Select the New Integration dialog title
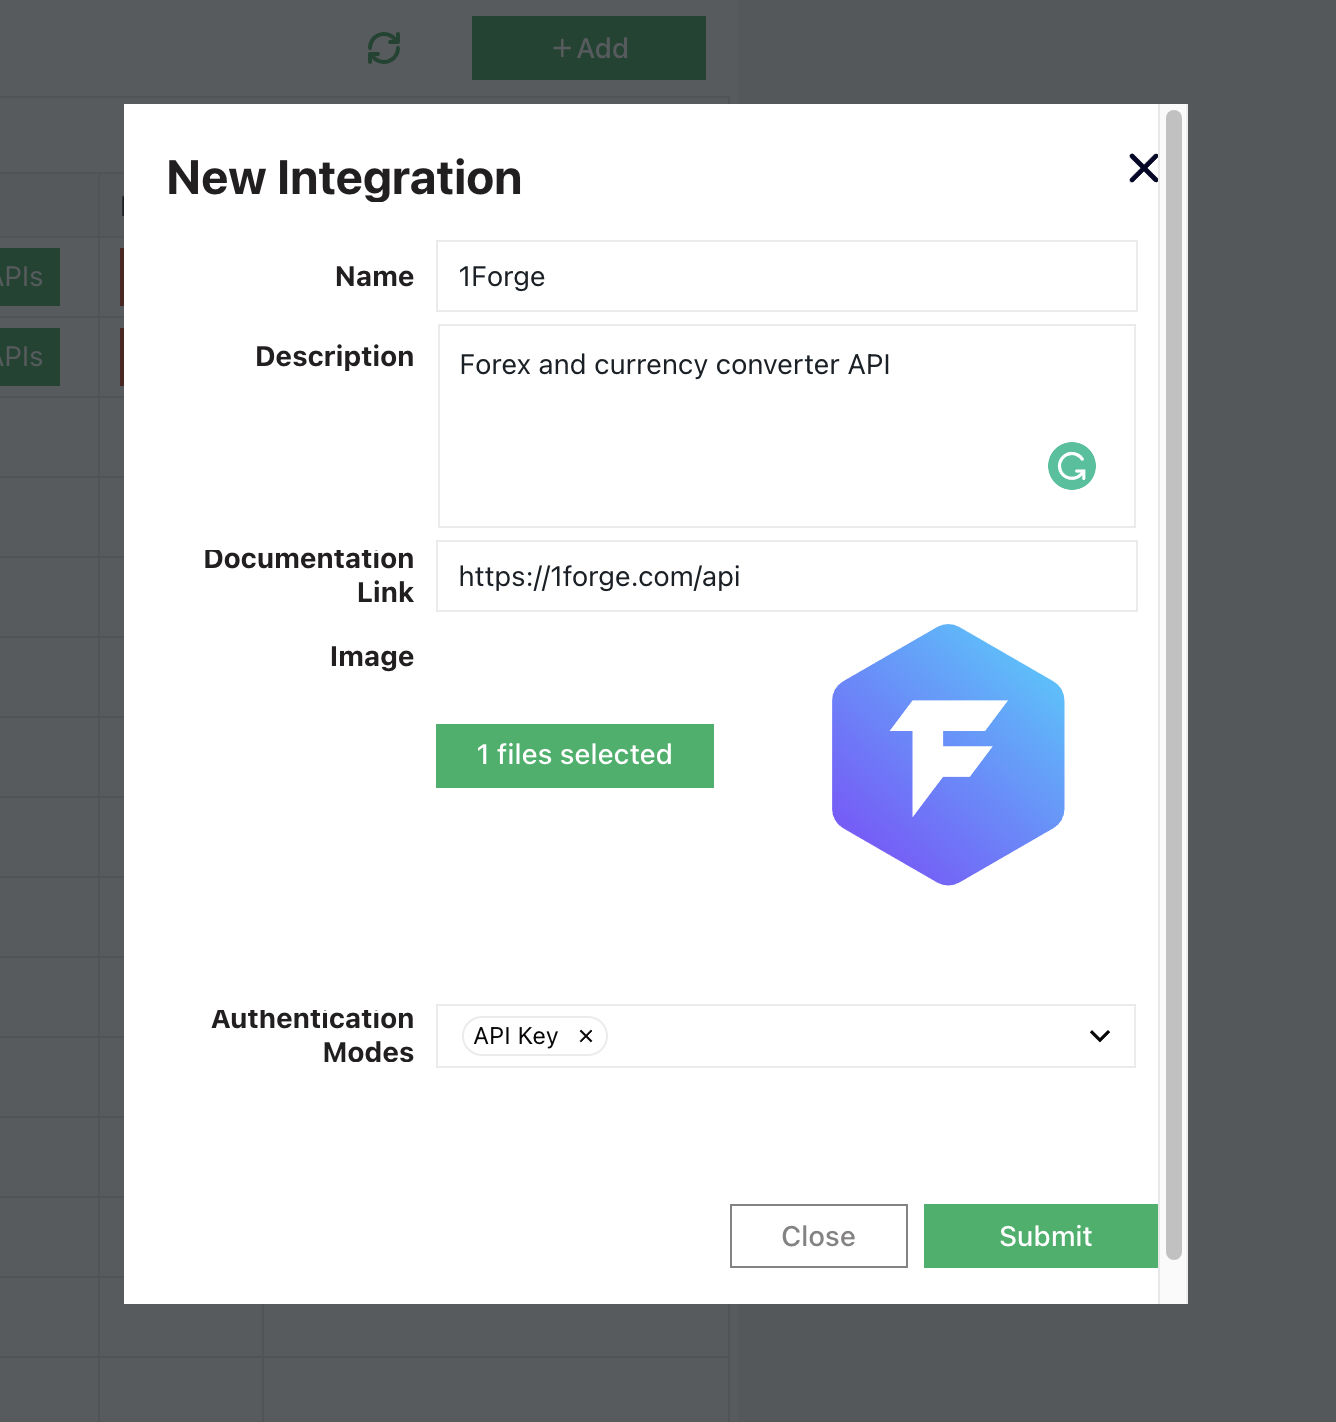 (x=343, y=178)
